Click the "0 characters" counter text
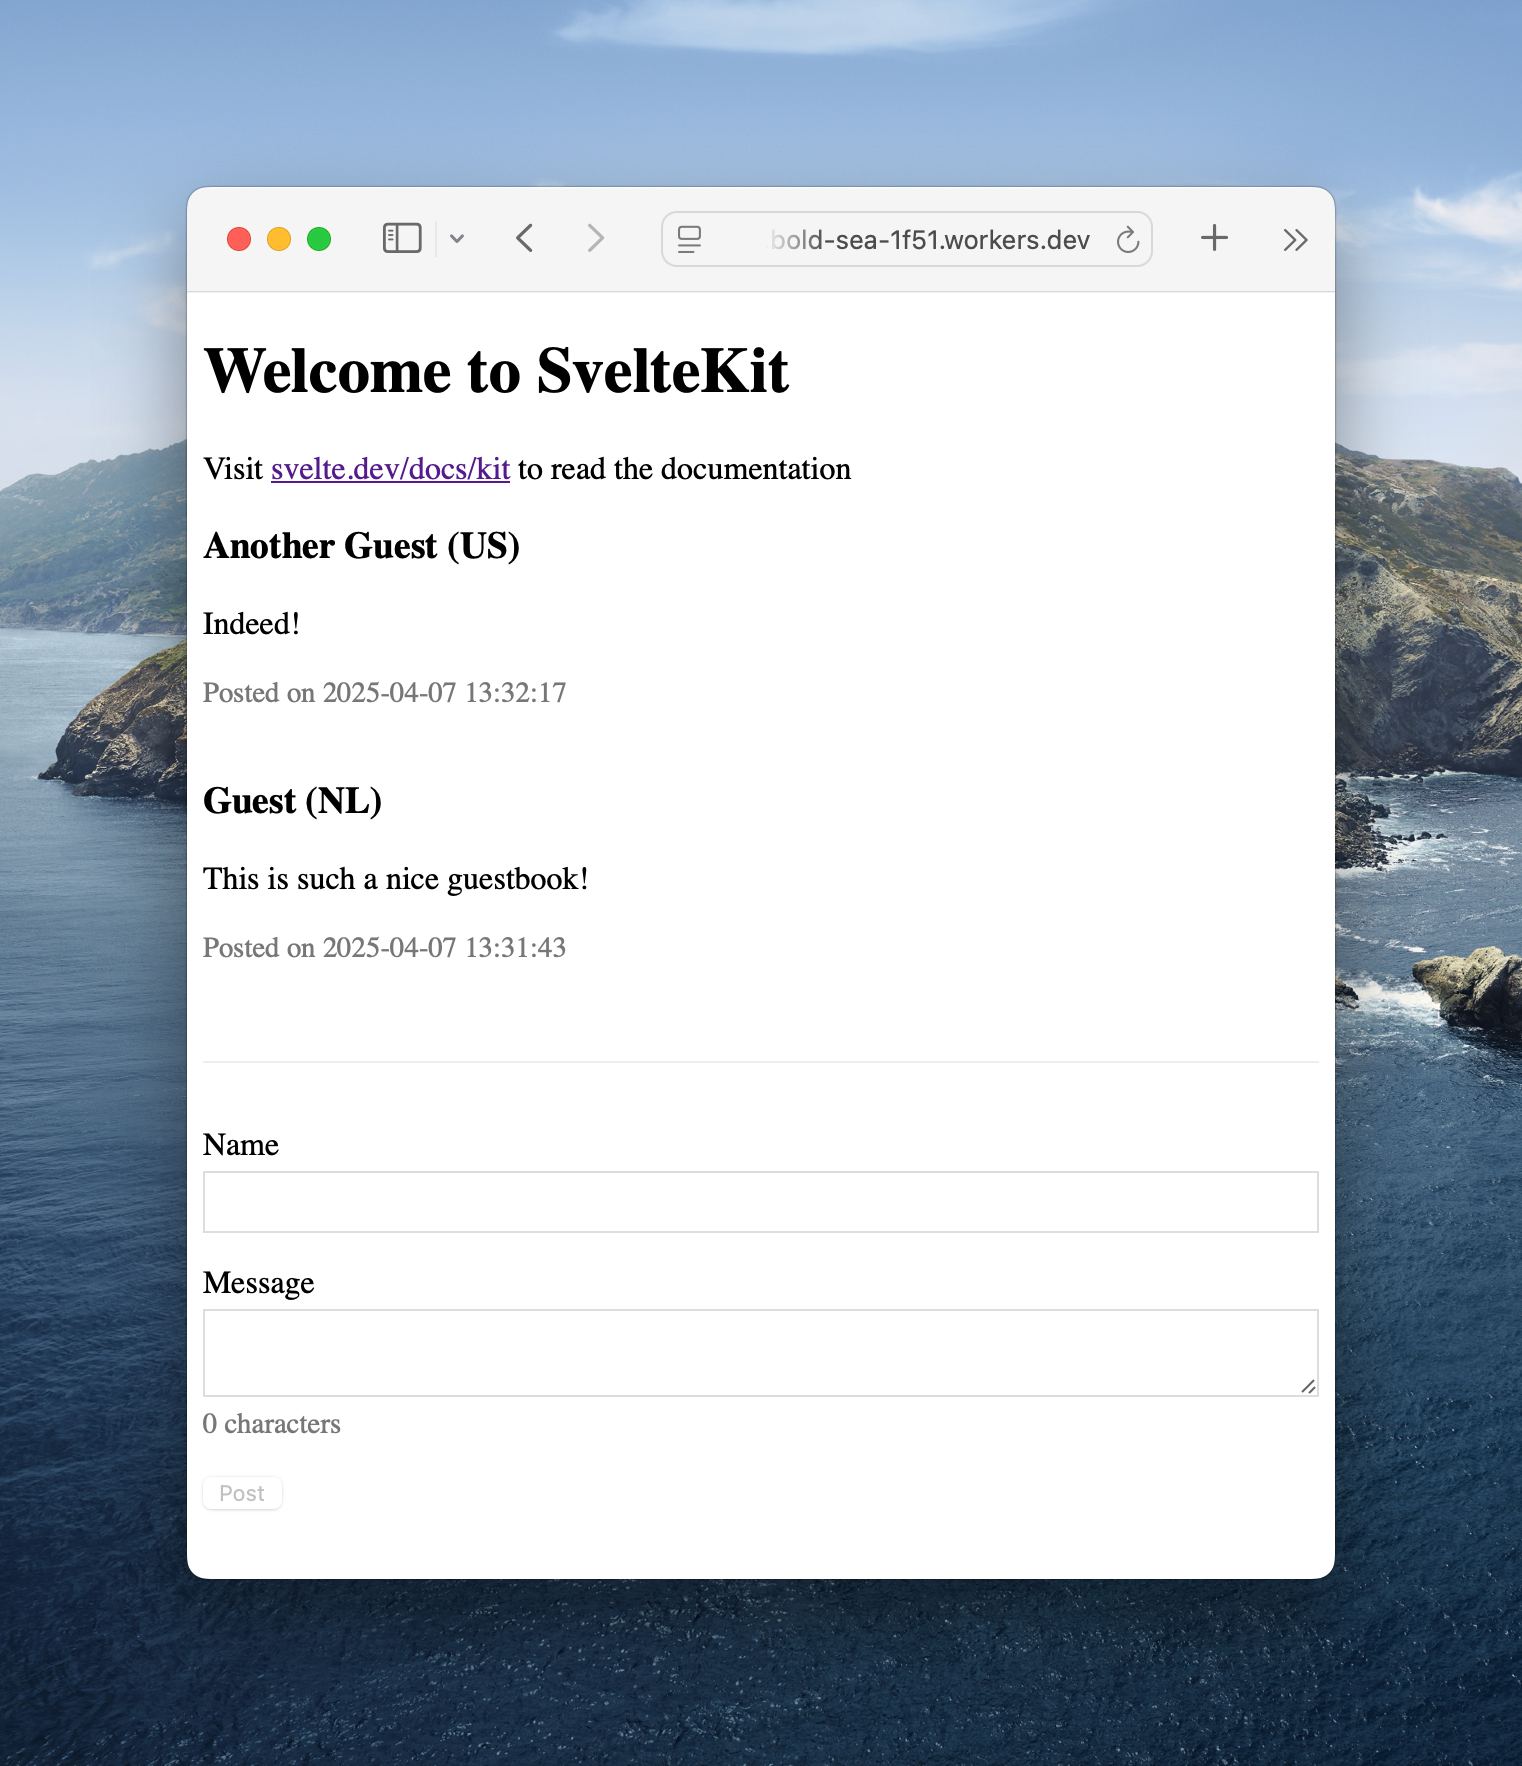Screen dimensions: 1522x1766 tap(271, 1424)
